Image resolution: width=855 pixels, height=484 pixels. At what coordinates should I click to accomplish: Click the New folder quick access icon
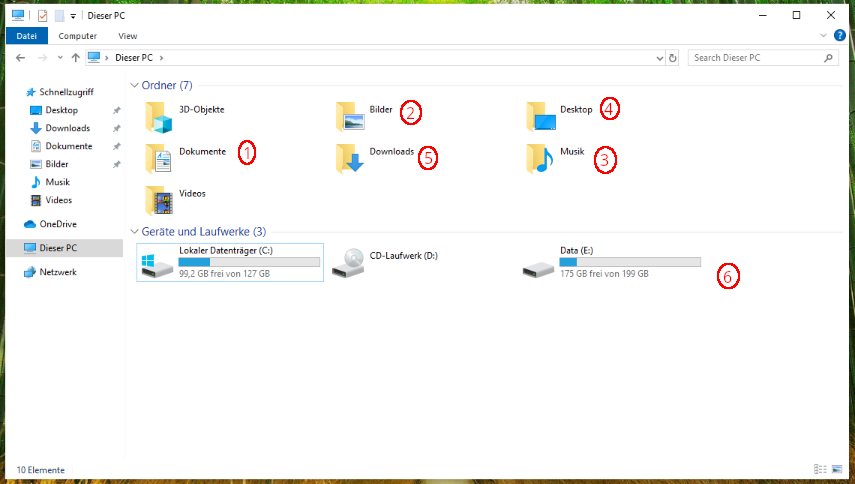[x=59, y=16]
